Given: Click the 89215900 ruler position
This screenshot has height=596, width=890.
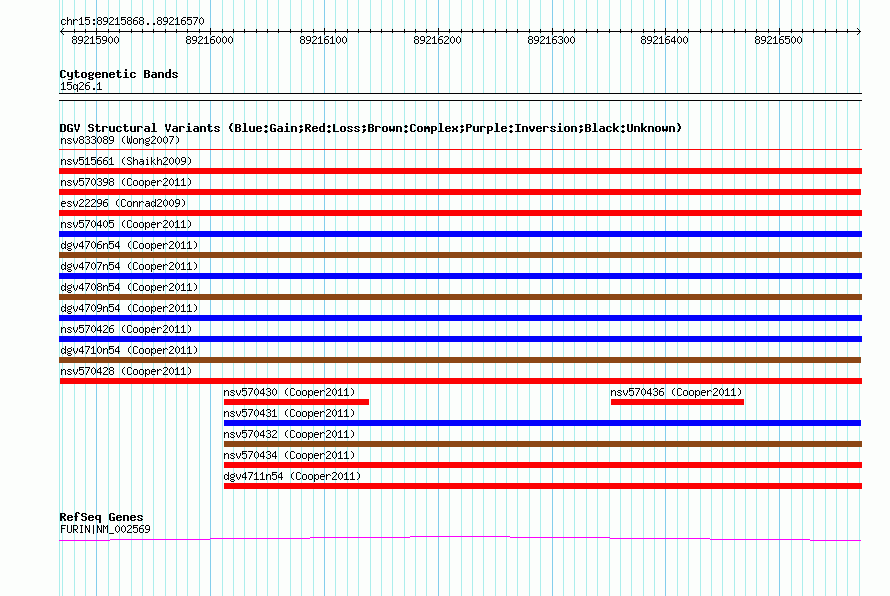Looking at the screenshot, I should (x=95, y=40).
